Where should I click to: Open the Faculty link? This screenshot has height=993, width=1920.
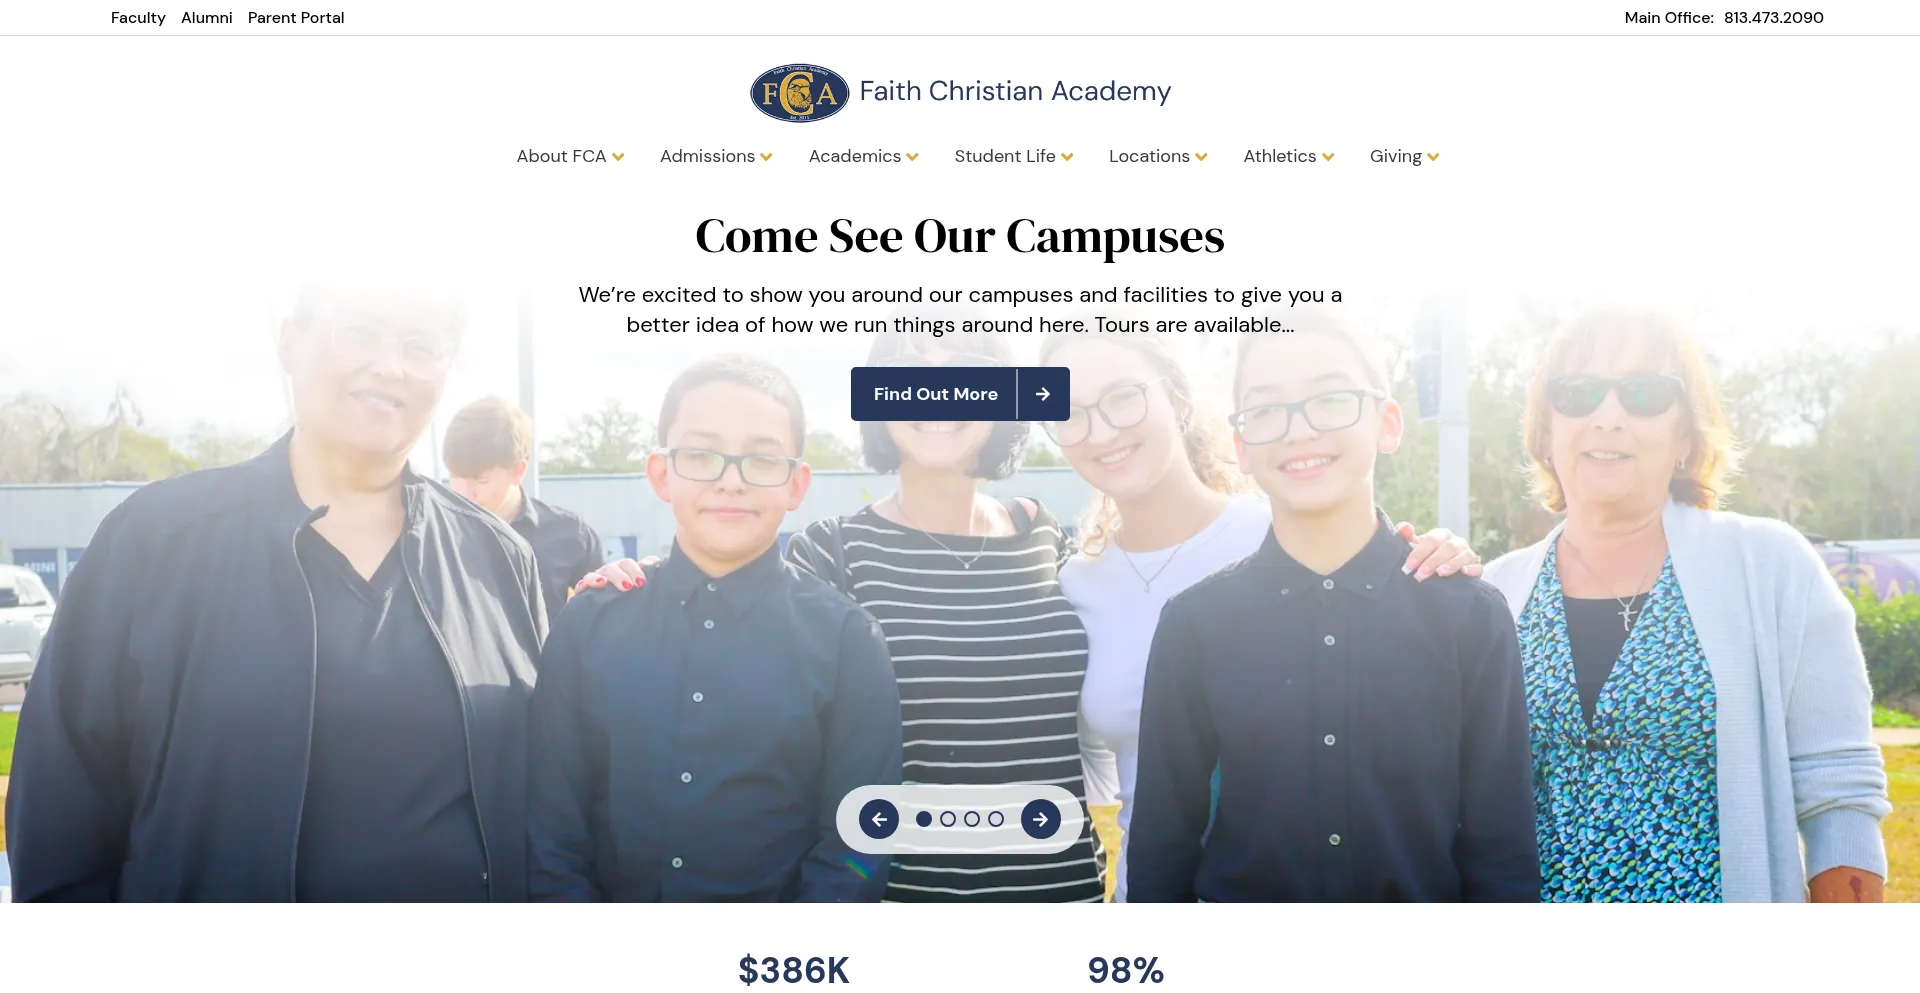[138, 18]
